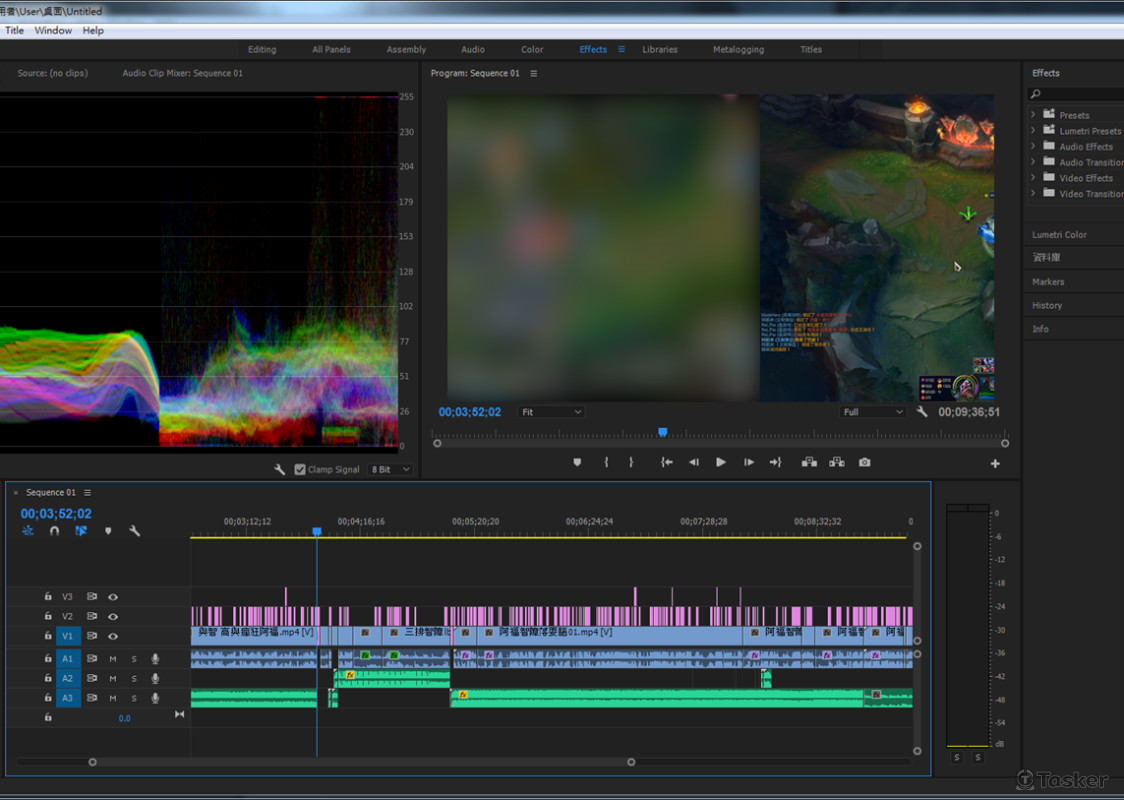
Task: Enable voice-over record on track A1
Action: [155, 658]
